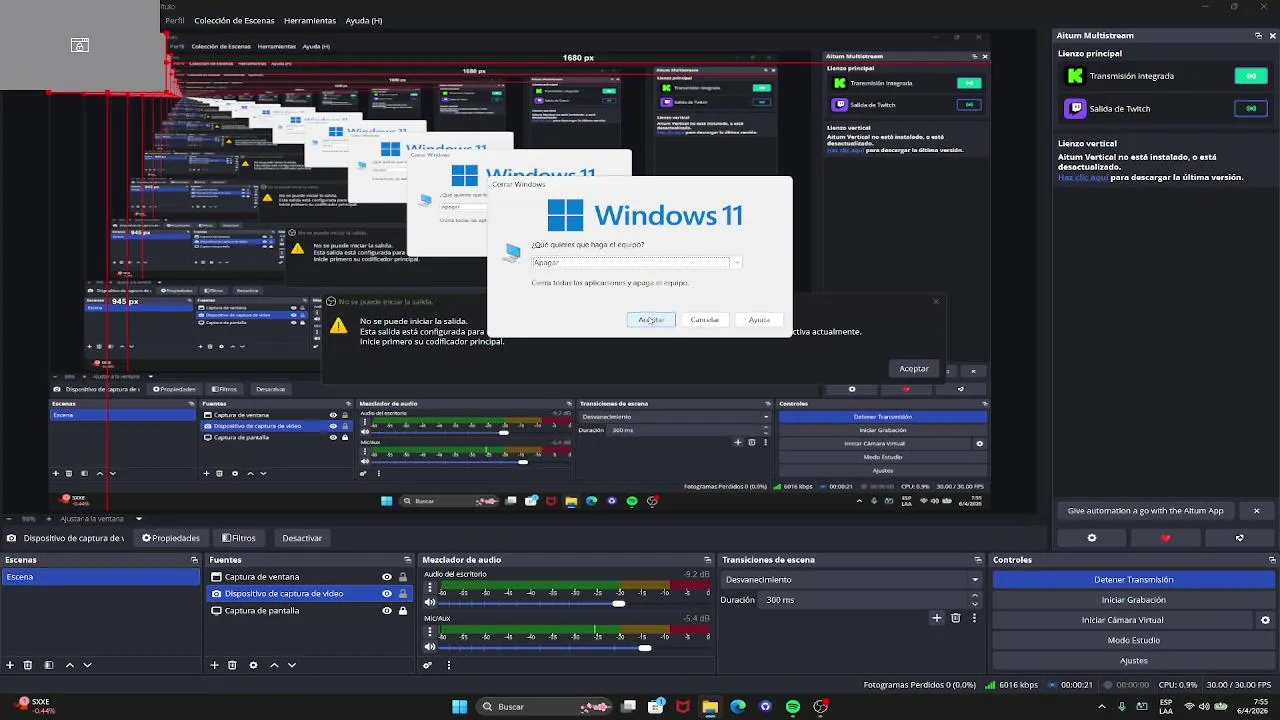Add a new scene with plus icon
This screenshot has width=1280, height=720.
tap(10, 665)
